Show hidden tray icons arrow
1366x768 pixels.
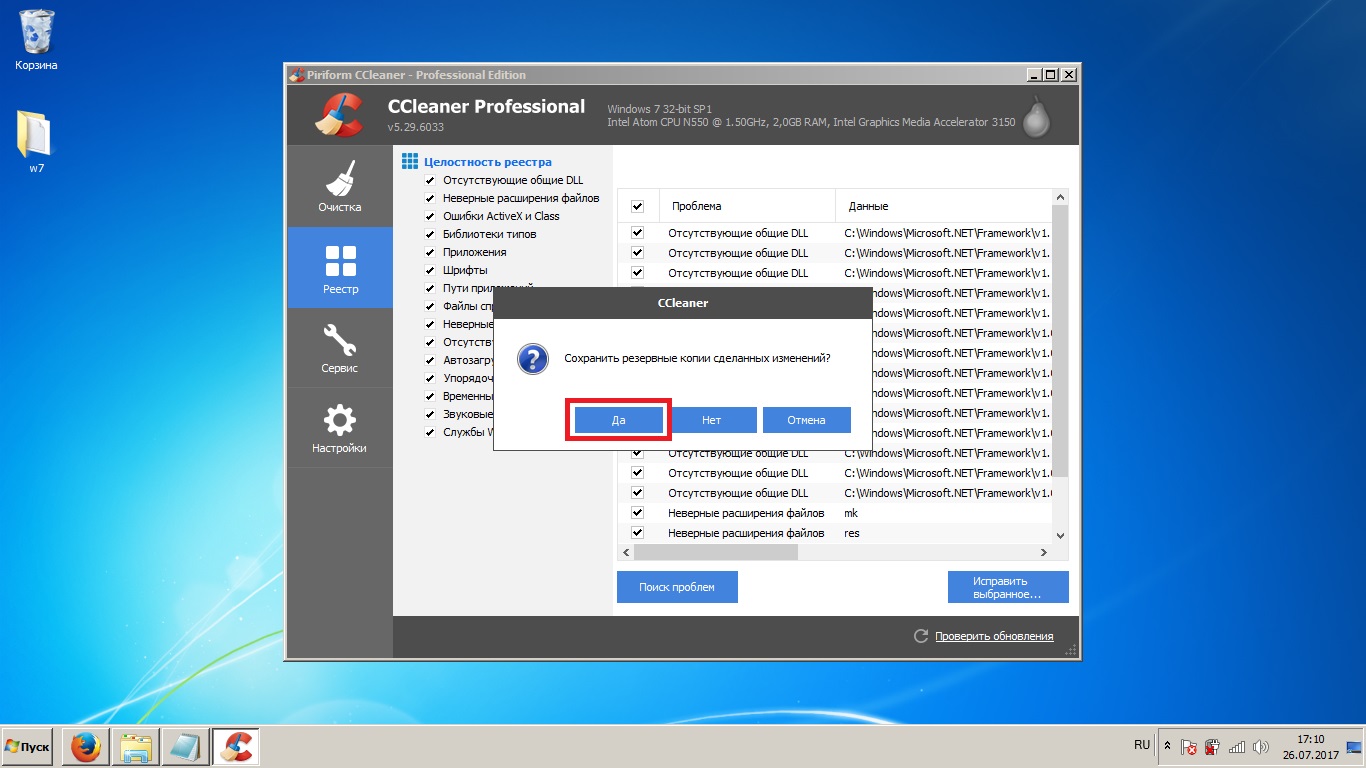(x=1167, y=746)
